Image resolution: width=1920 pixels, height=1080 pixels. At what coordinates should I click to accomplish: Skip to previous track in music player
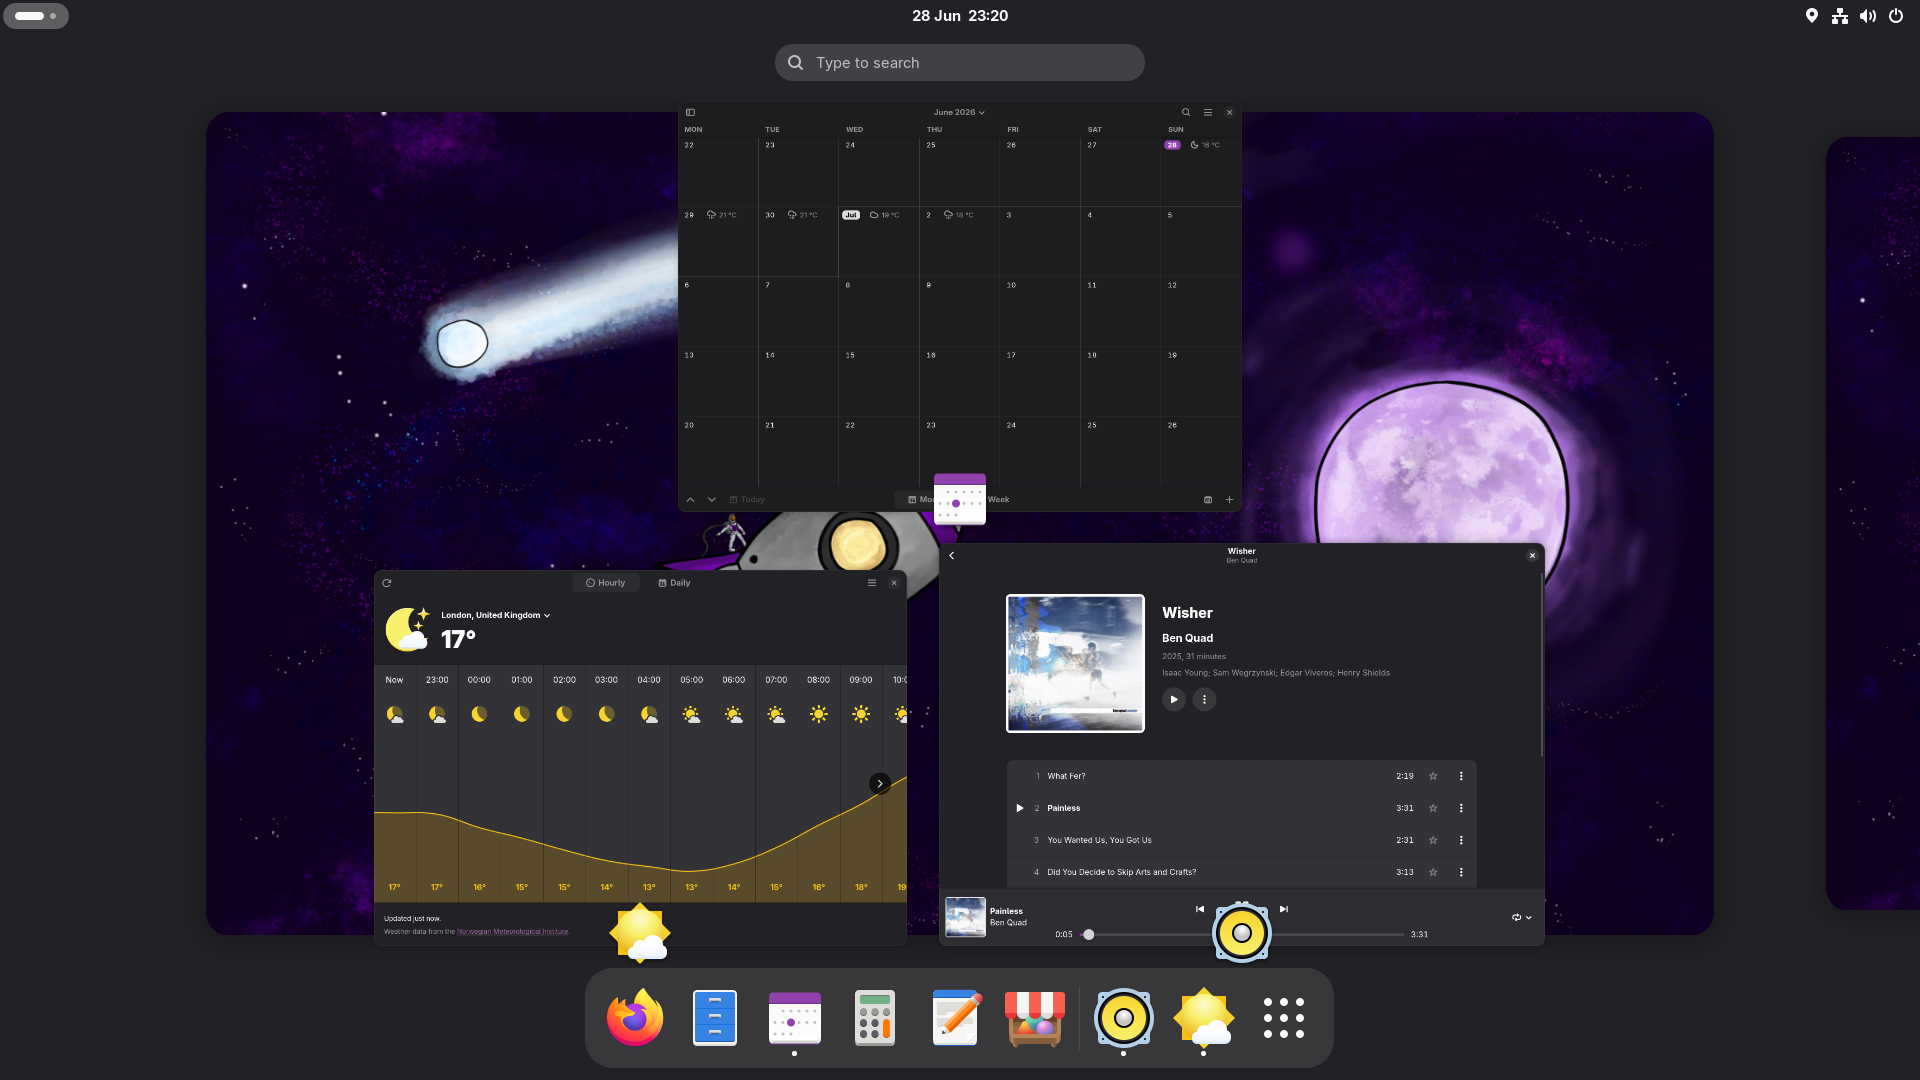point(1200,909)
